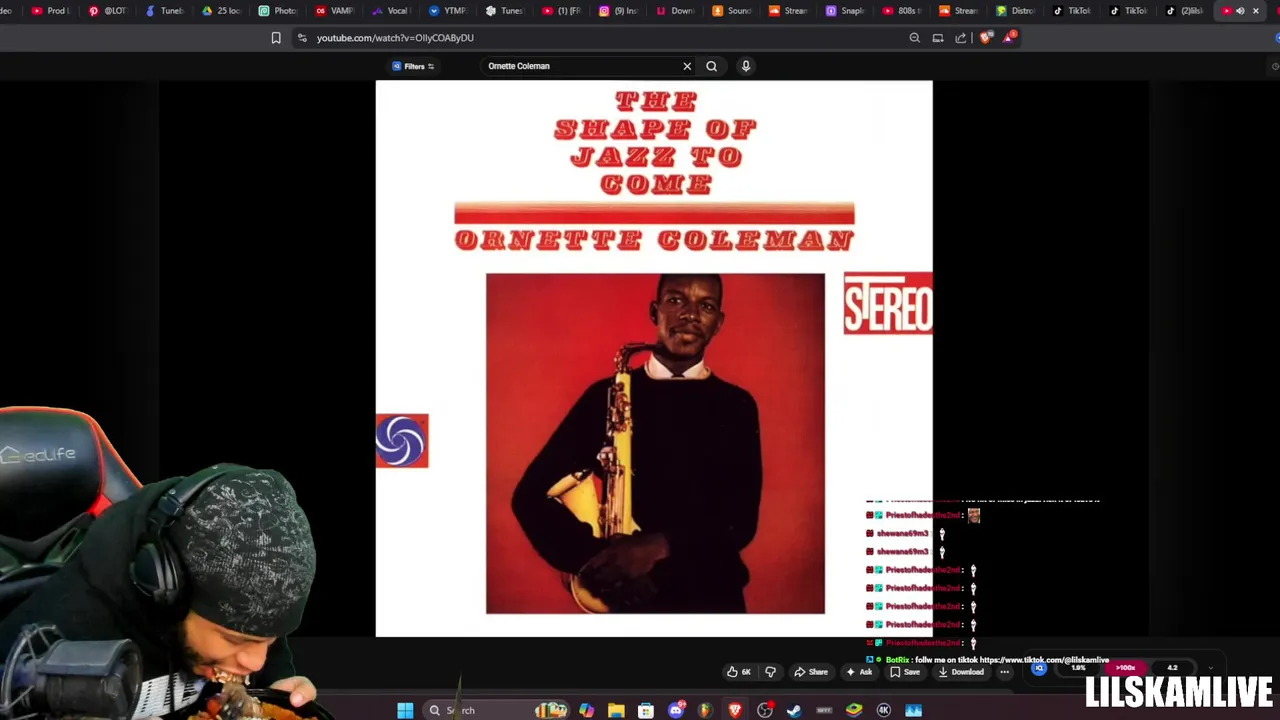The image size is (1280, 720).
Task: View site information icon beside URL
Action: pos(302,38)
